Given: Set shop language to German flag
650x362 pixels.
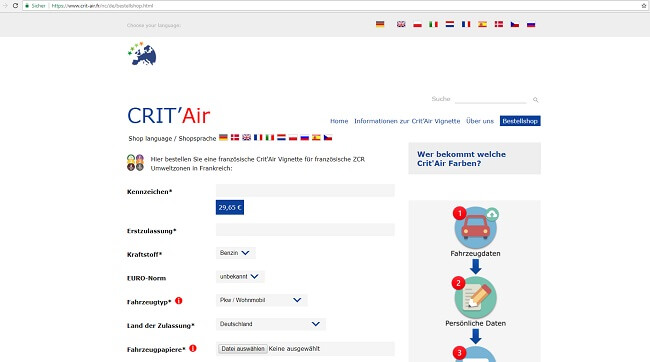Looking at the screenshot, I should [x=223, y=137].
